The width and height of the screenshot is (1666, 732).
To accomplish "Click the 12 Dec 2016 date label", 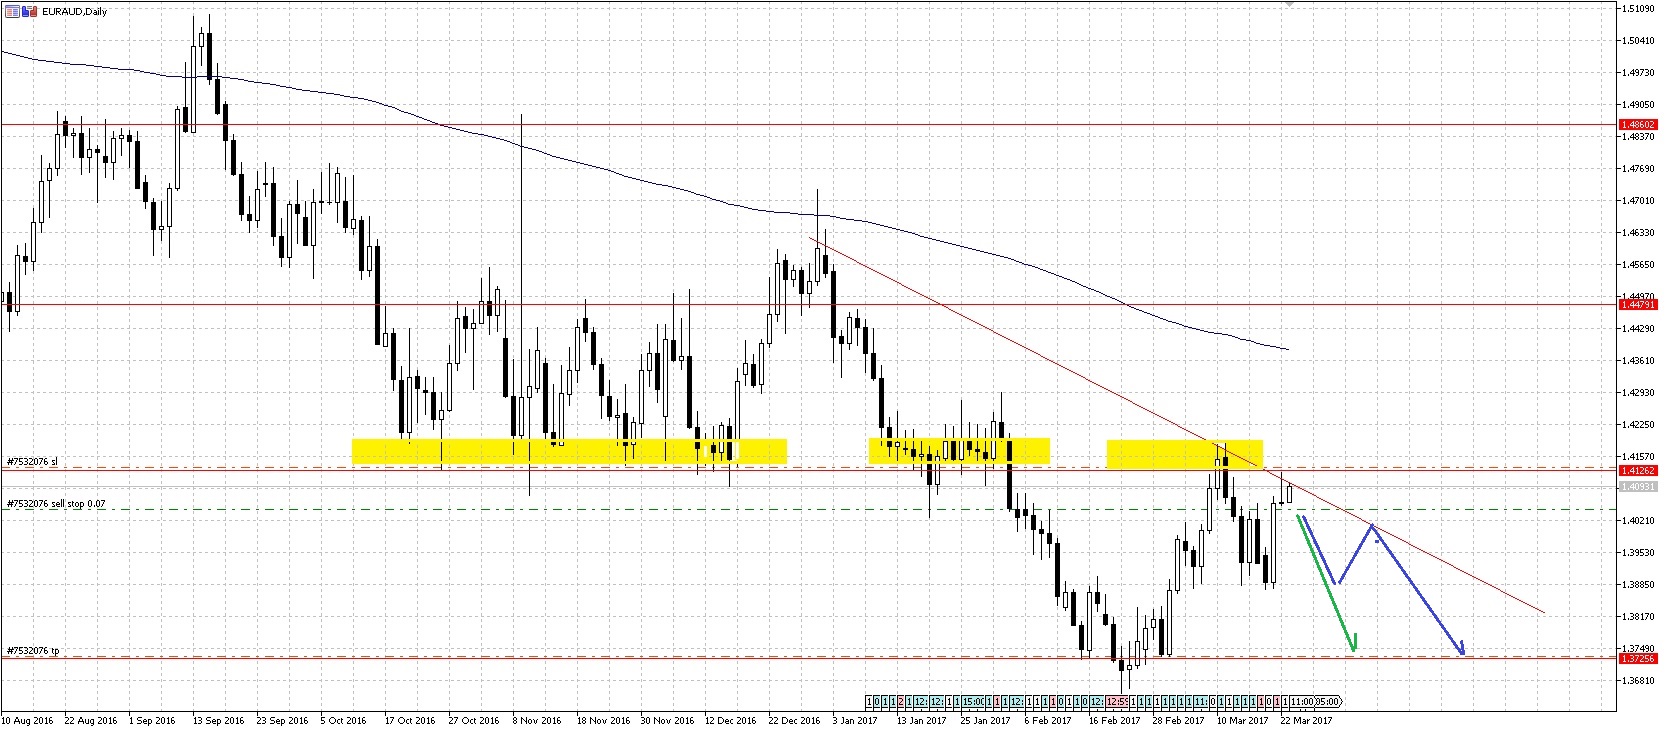I will click(732, 719).
